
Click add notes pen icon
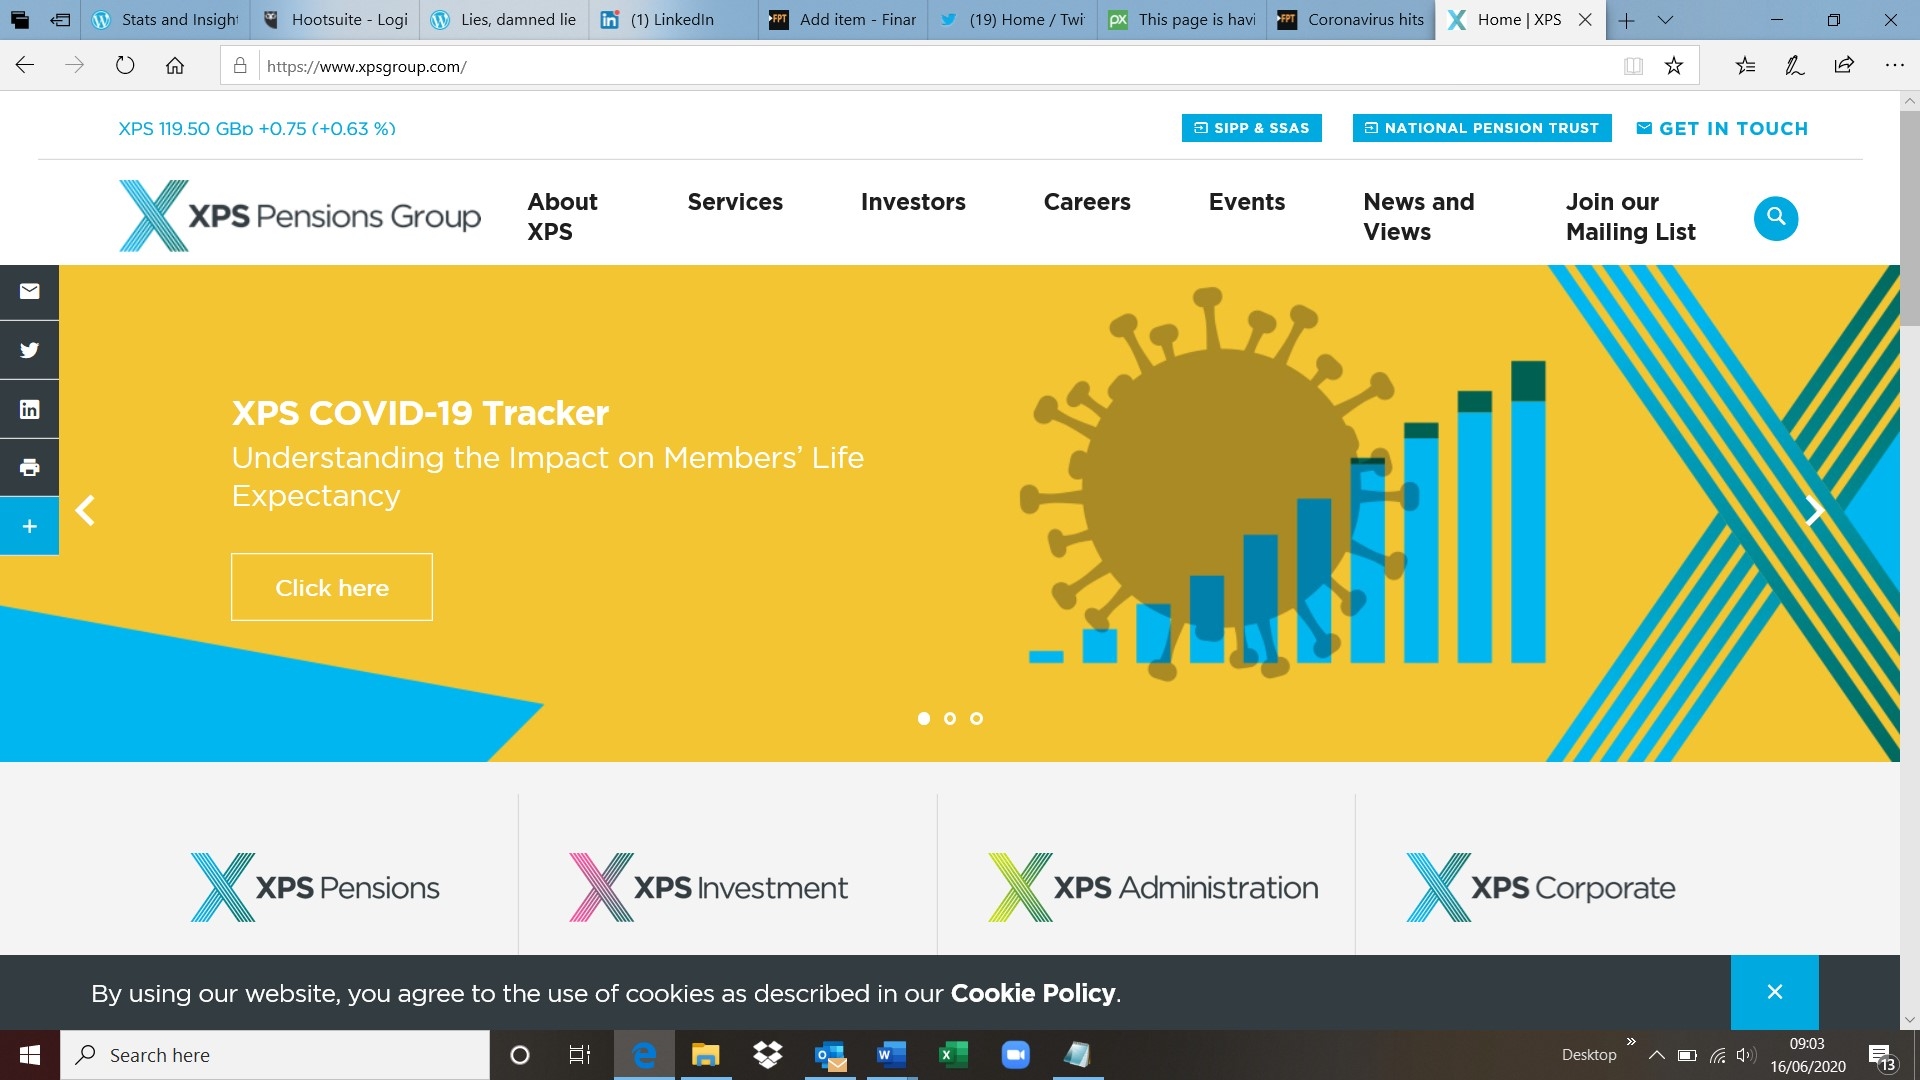click(1795, 66)
